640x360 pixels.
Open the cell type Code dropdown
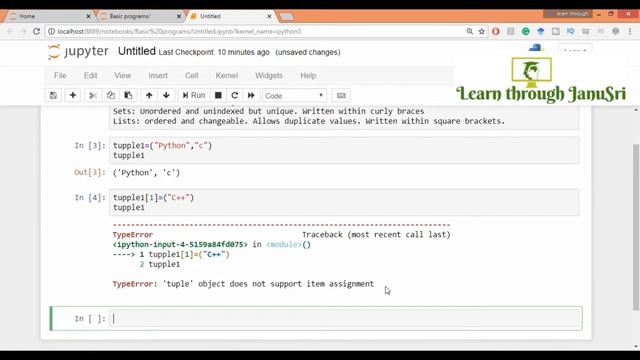tap(294, 96)
